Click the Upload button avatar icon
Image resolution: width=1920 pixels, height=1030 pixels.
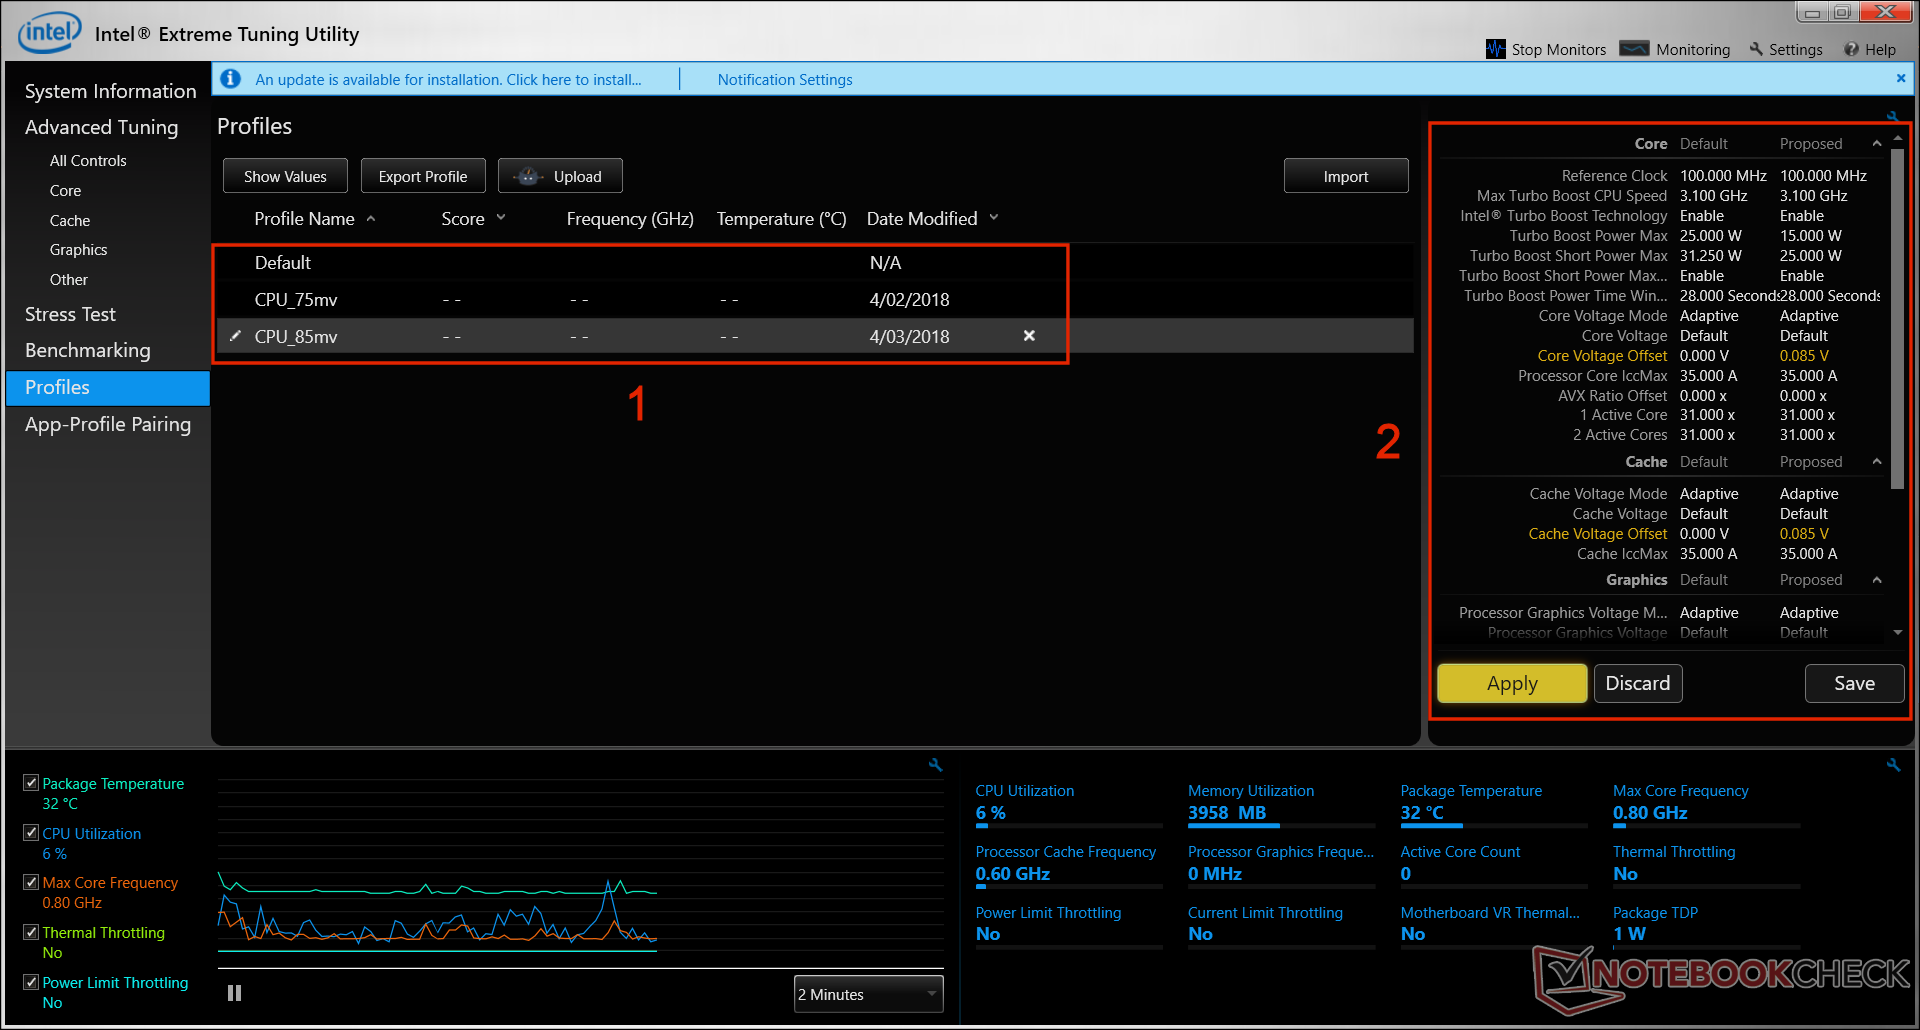coord(528,176)
